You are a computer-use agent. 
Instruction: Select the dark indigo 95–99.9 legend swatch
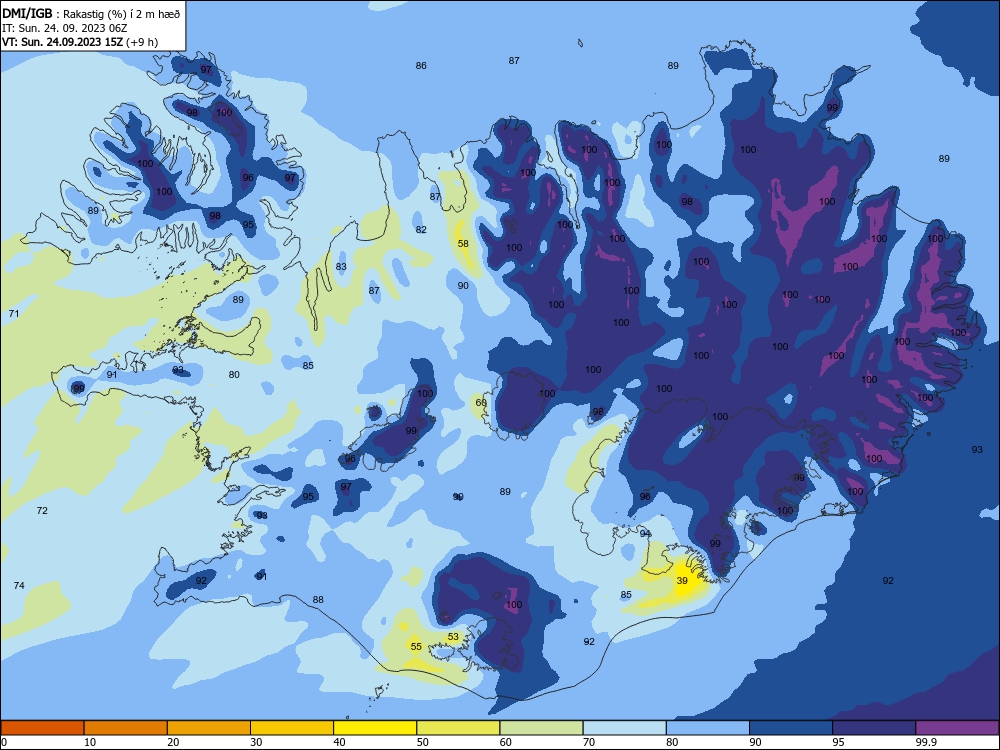point(874,728)
